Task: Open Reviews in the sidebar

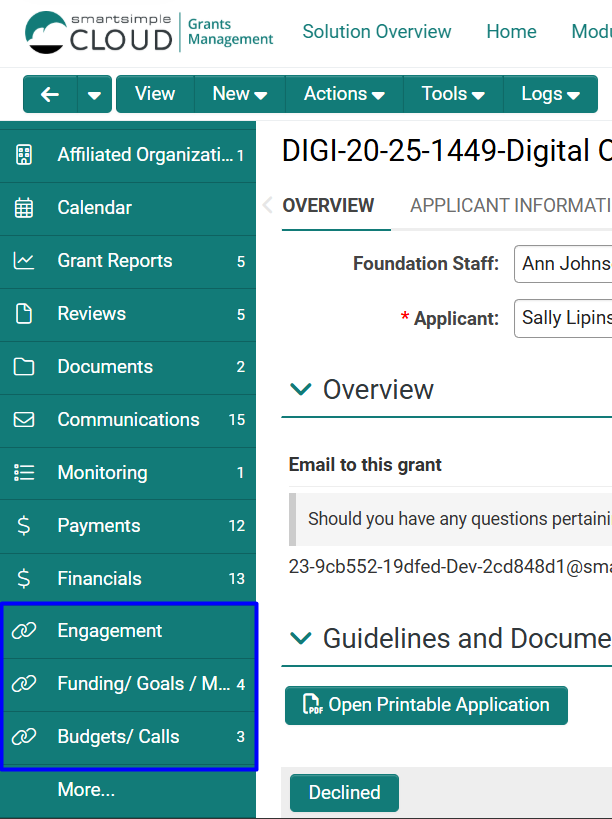Action: pyautogui.click(x=128, y=314)
